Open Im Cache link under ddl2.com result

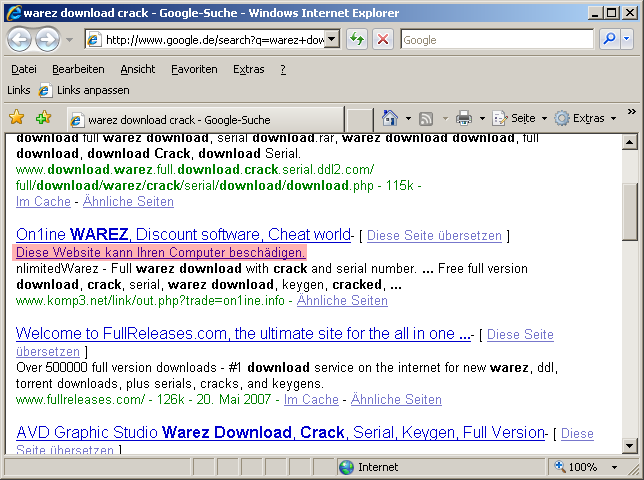click(x=43, y=202)
